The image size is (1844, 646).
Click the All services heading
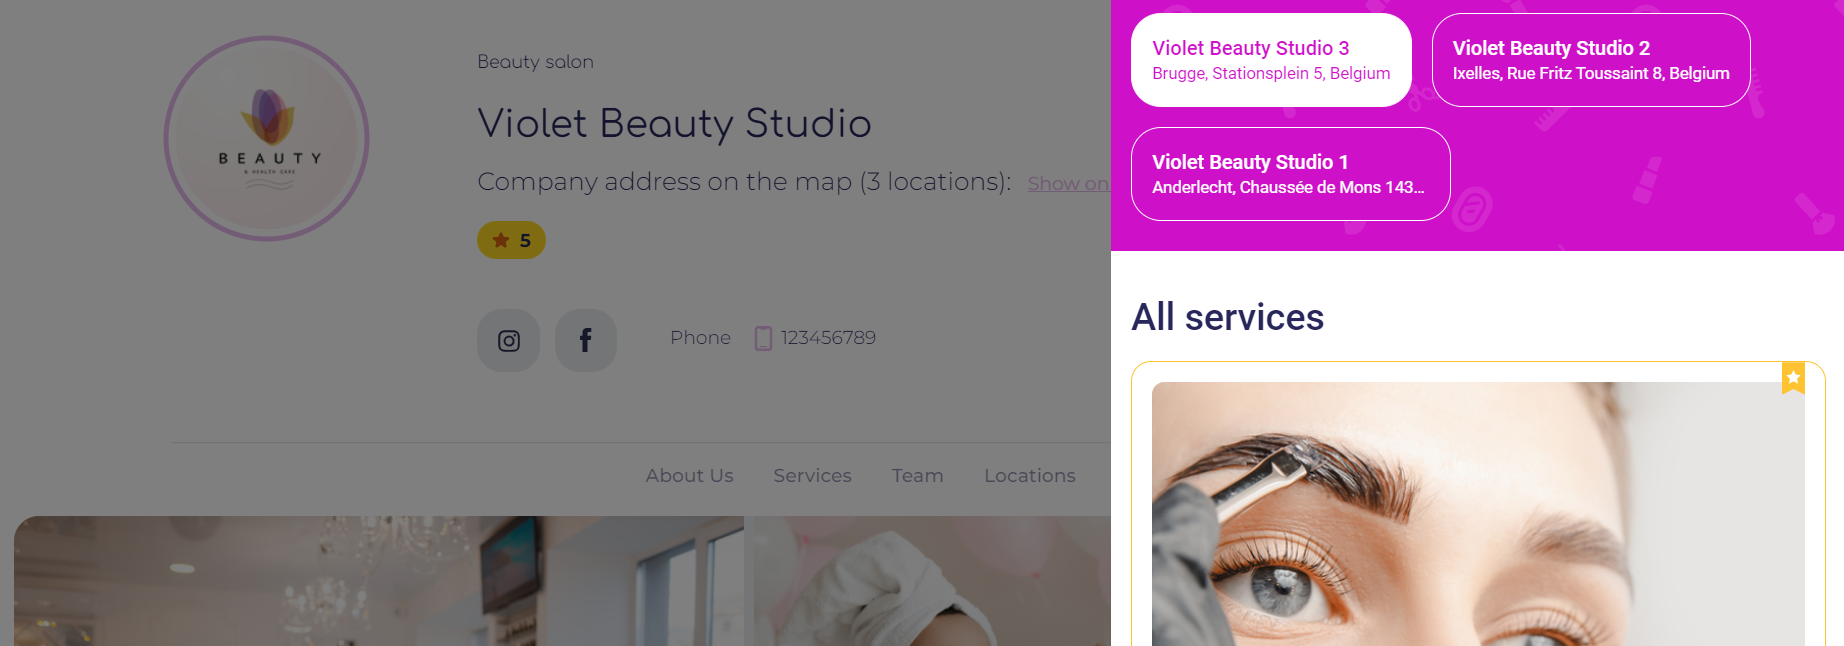(x=1228, y=317)
